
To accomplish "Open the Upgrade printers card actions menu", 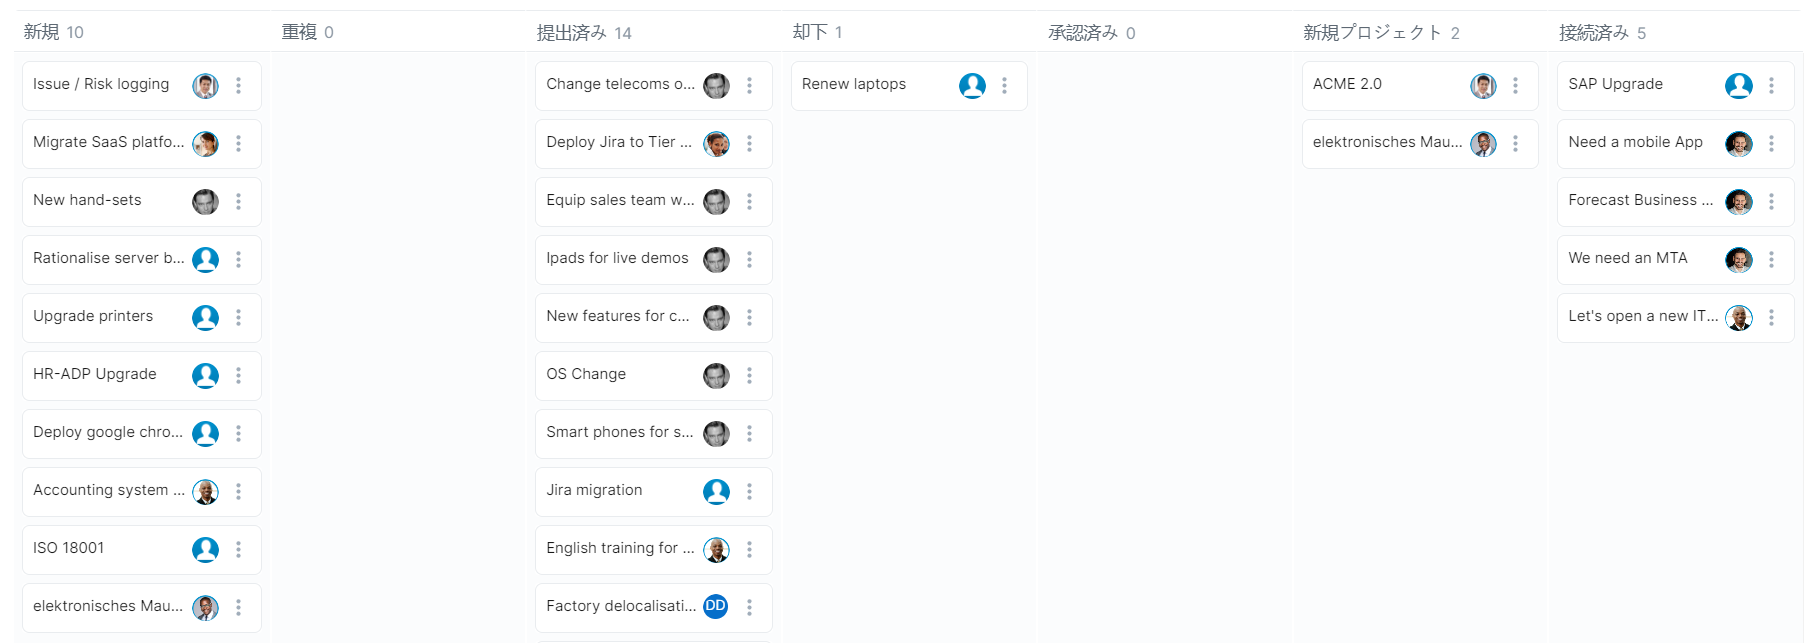I will coord(238,317).
